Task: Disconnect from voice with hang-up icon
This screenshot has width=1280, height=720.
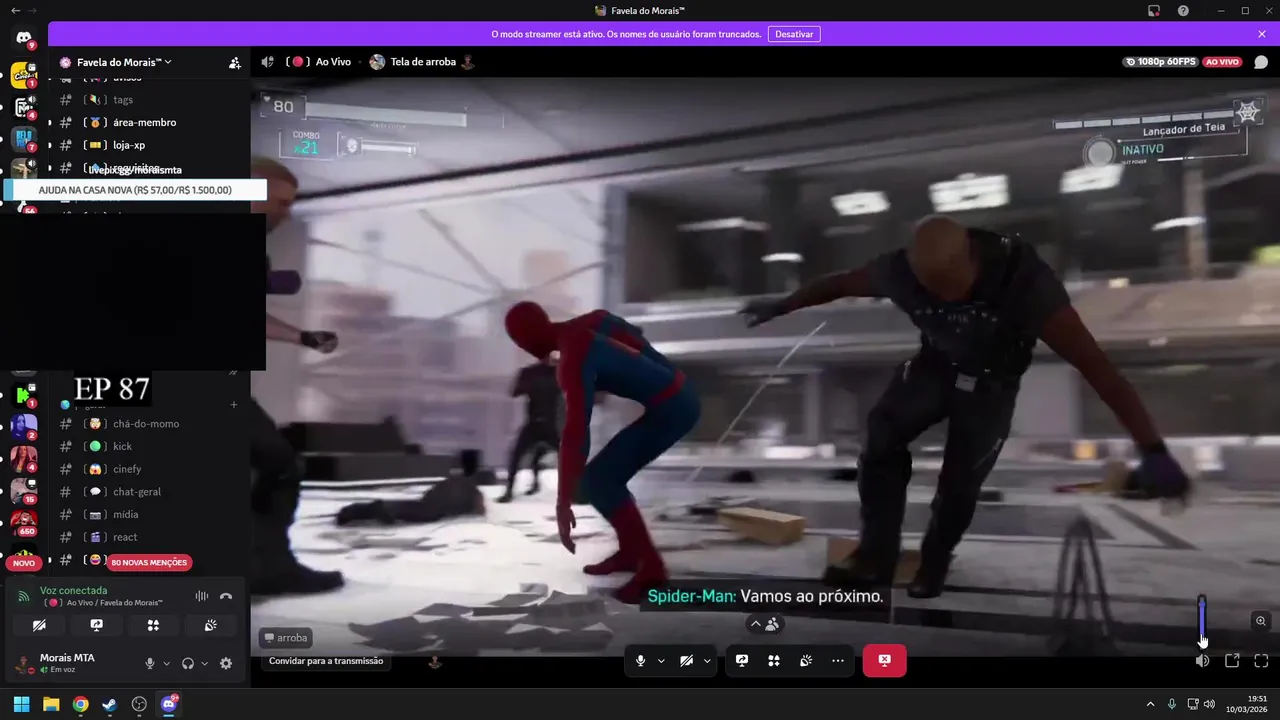Action: click(x=226, y=596)
